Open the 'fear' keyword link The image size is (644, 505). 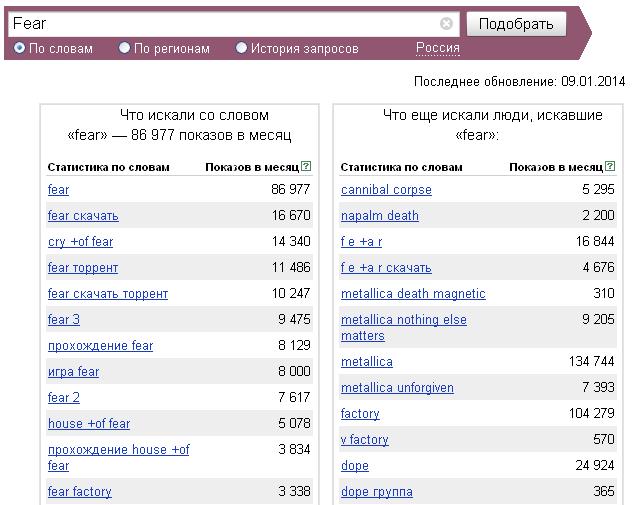click(58, 190)
